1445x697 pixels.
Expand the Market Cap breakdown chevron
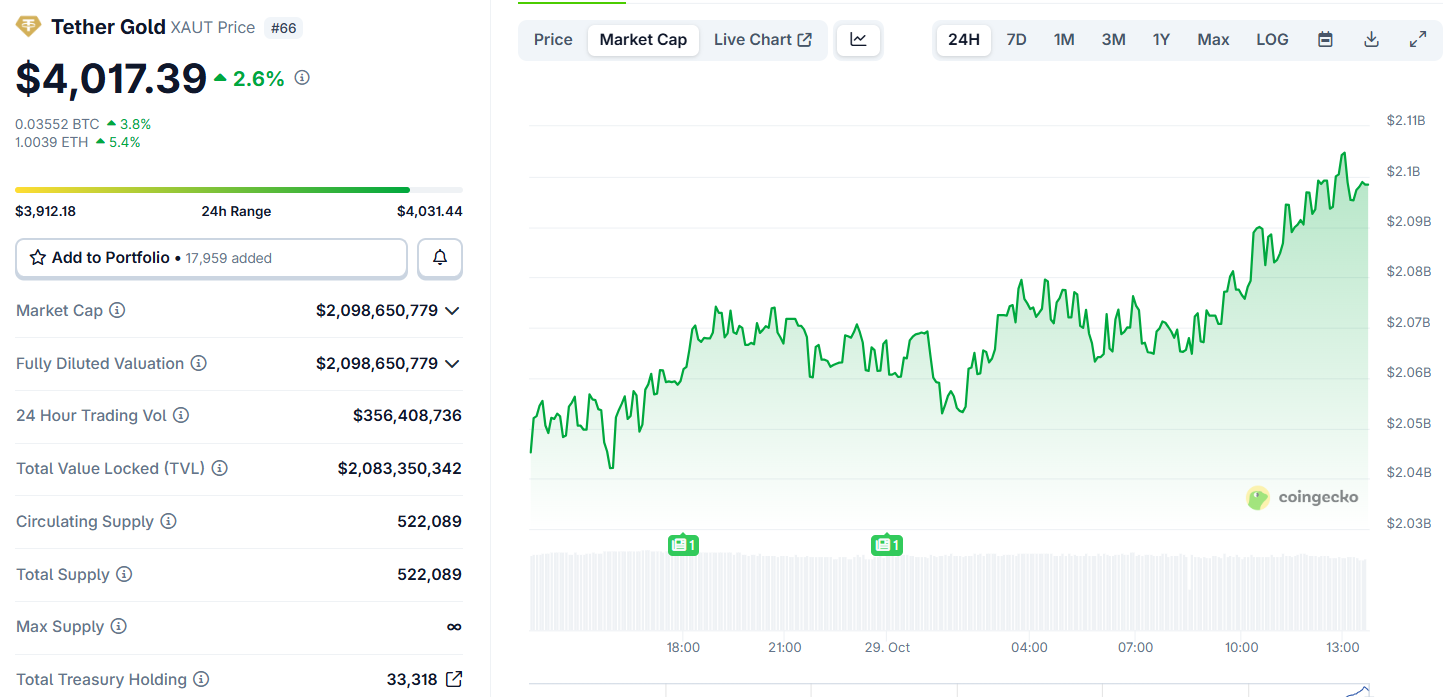point(451,310)
